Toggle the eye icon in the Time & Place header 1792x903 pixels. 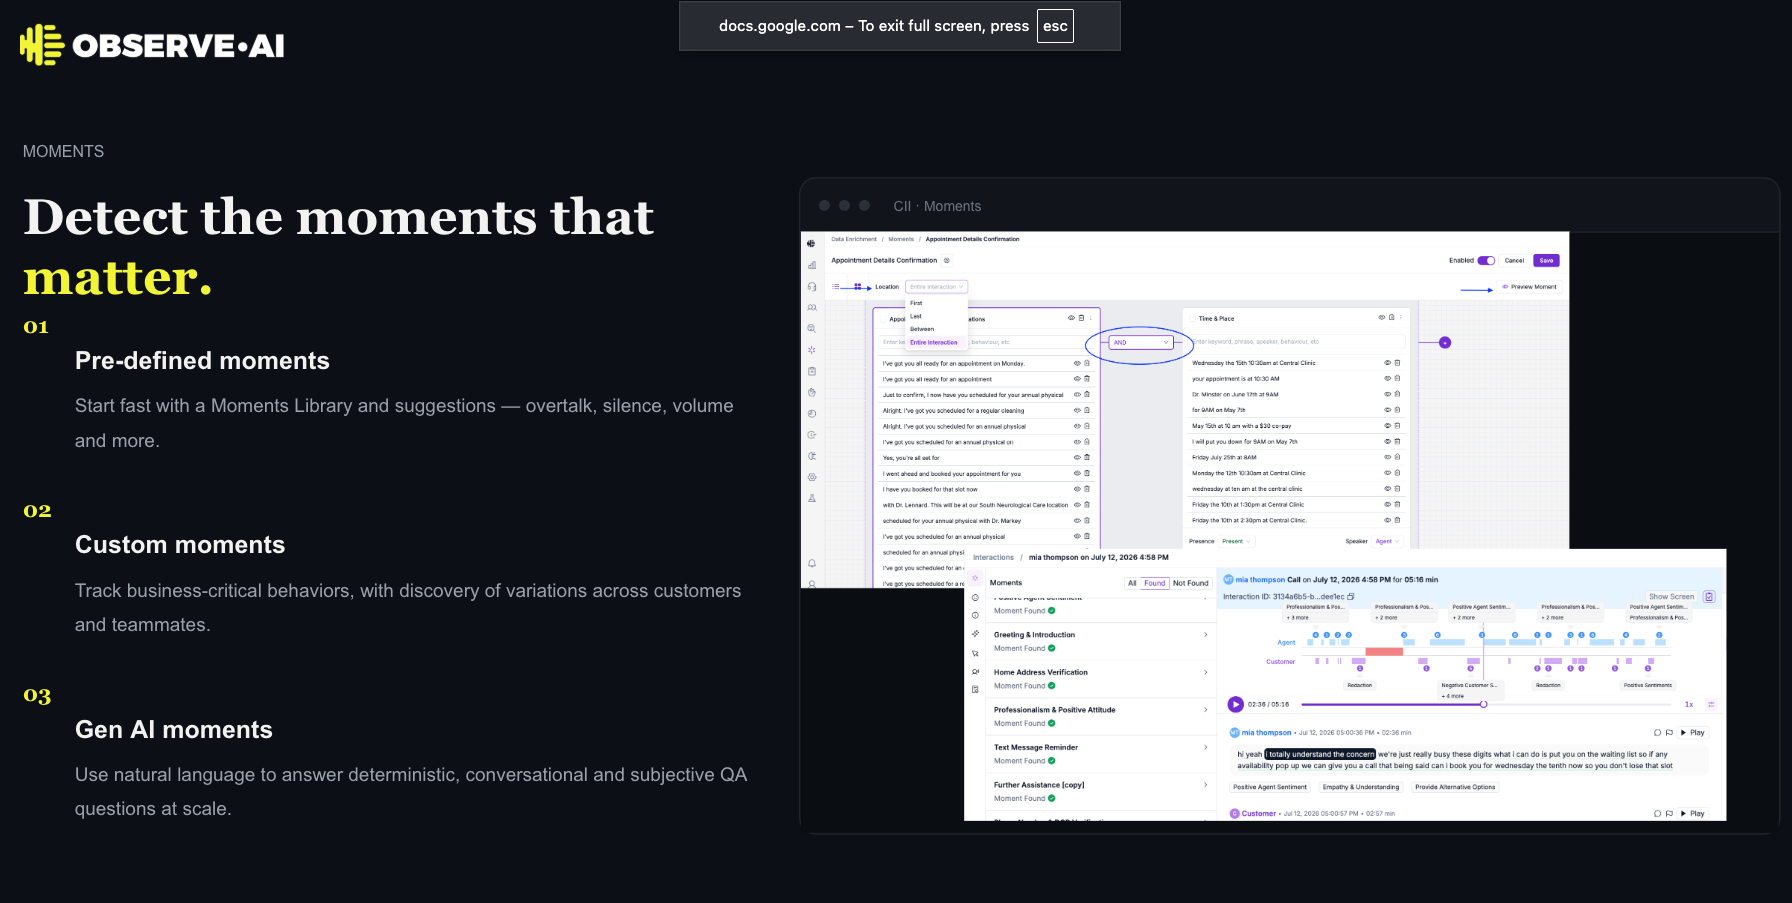pyautogui.click(x=1381, y=318)
